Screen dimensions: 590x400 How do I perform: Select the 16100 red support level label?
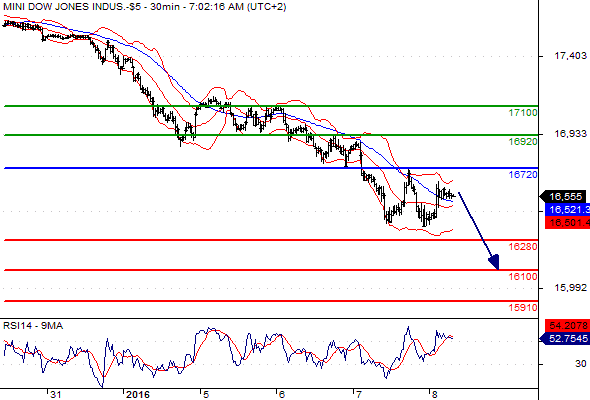(x=523, y=277)
